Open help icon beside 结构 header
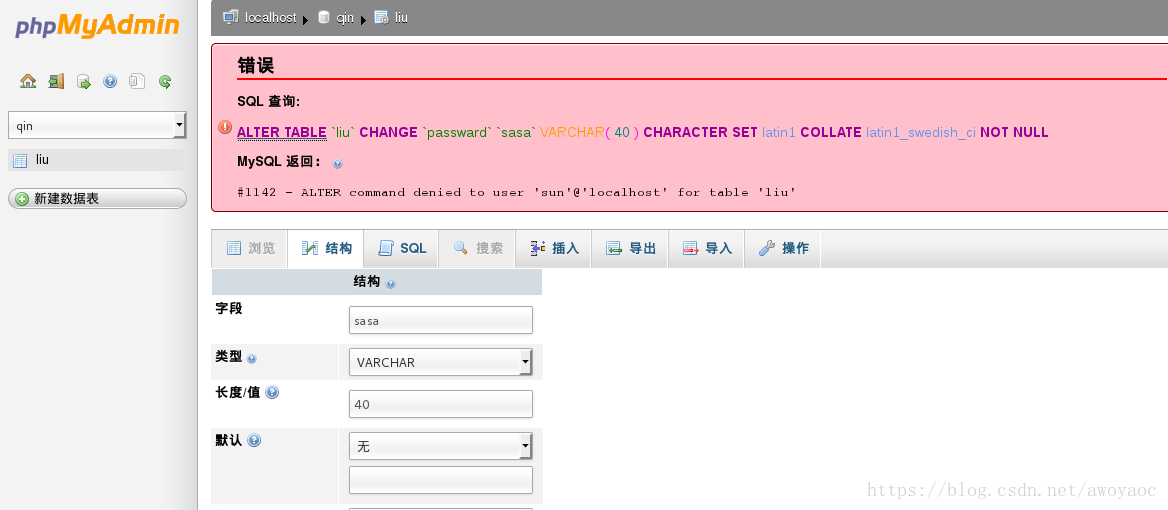 coord(391,284)
